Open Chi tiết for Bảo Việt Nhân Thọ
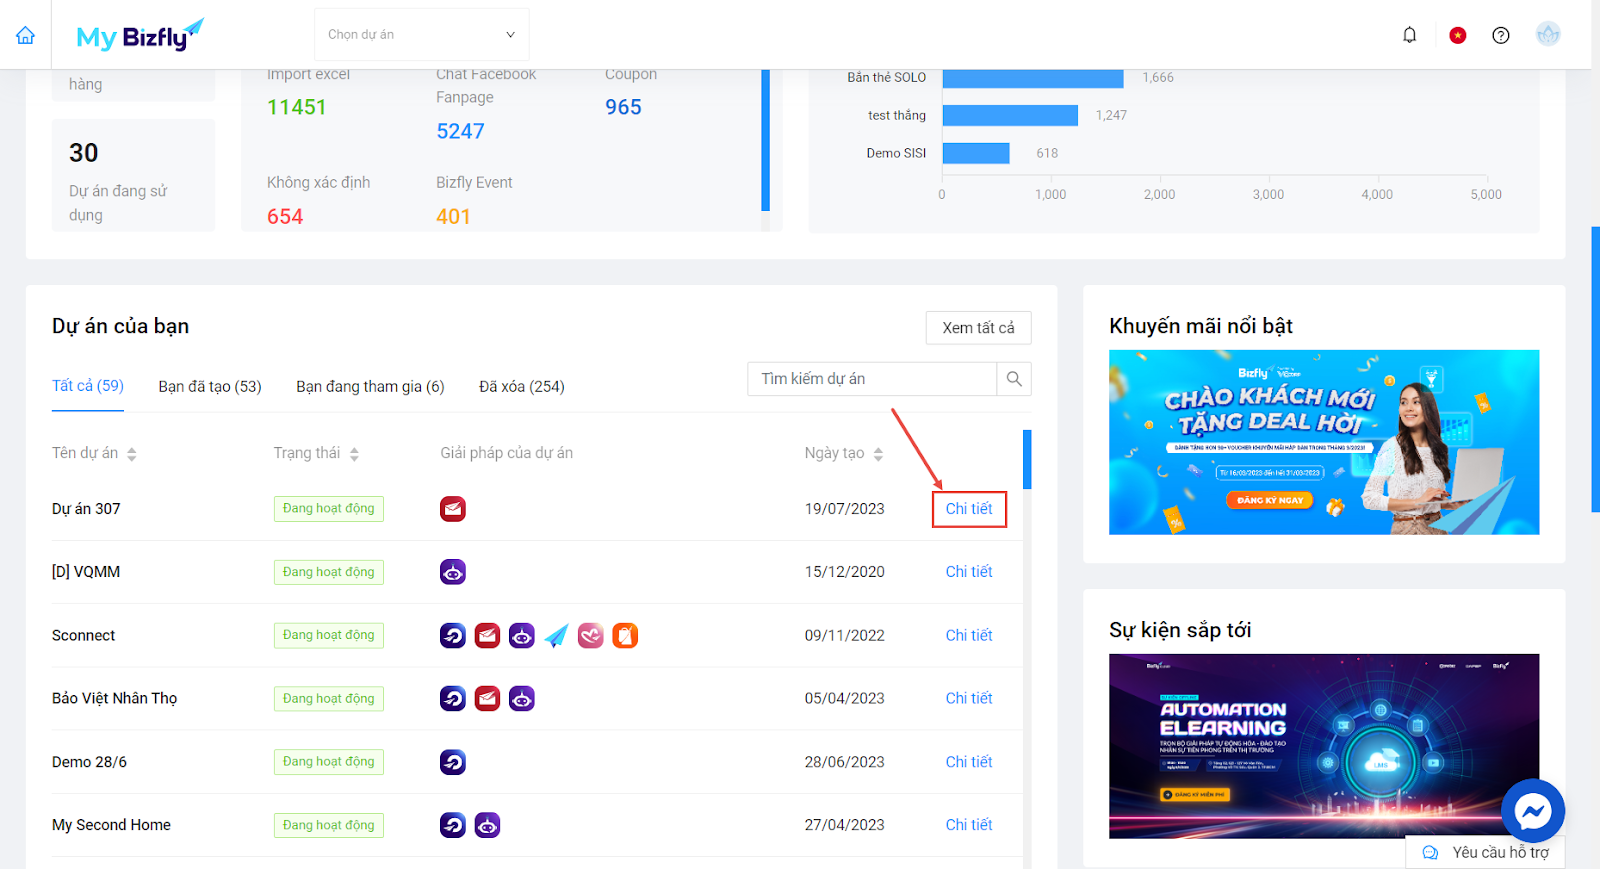 point(969,698)
